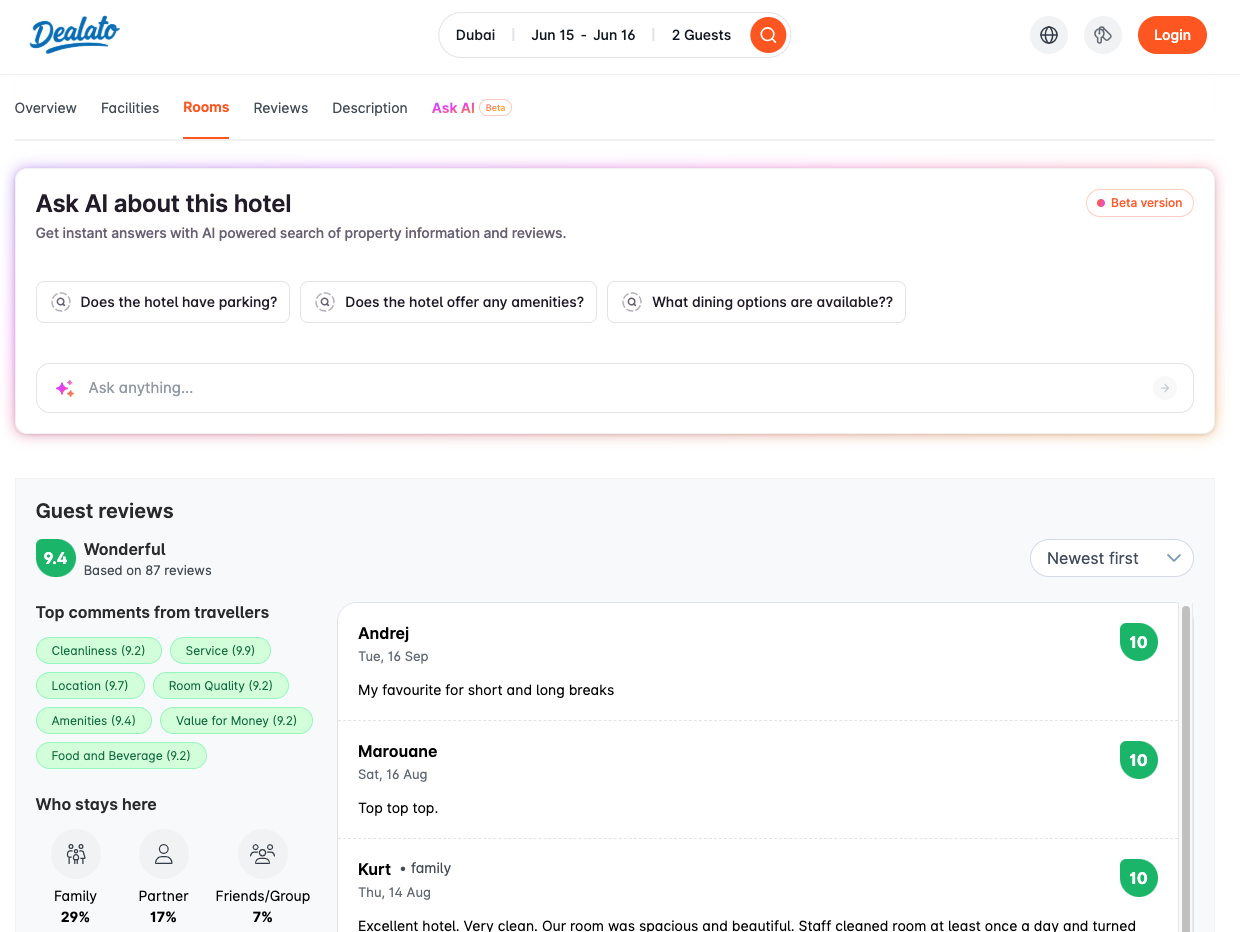Click Andrej's score badge of 10
Screen dimensions: 1240x932
coord(1139,642)
